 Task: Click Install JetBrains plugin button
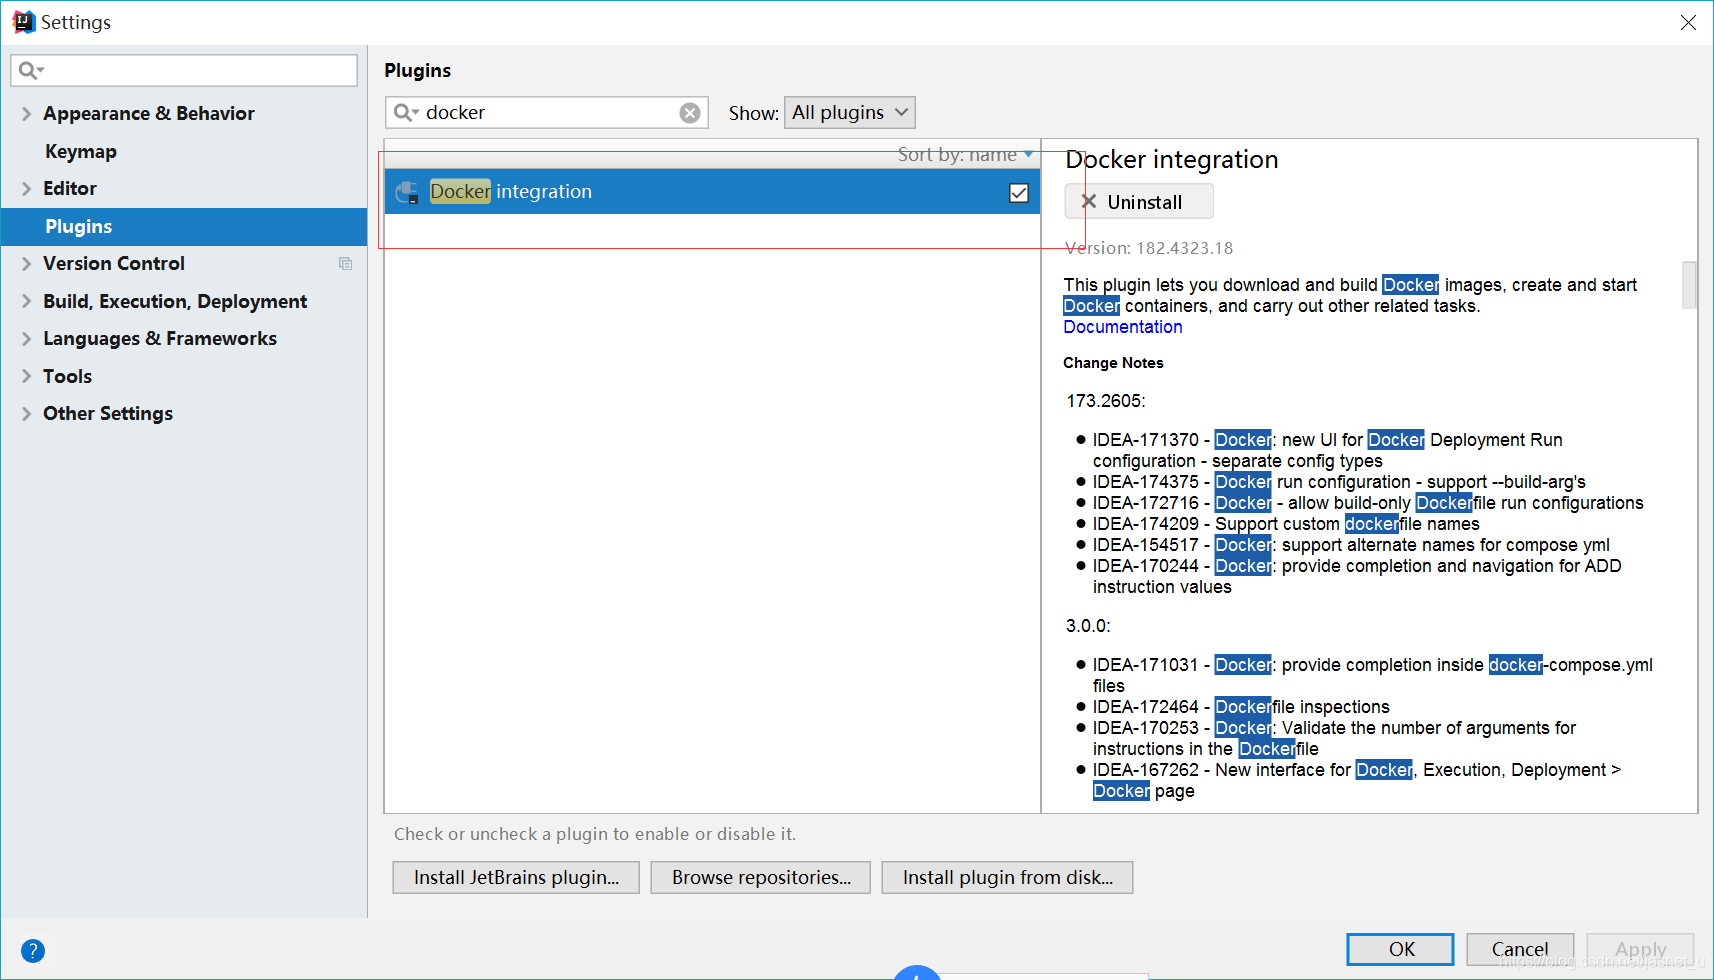[x=516, y=877]
